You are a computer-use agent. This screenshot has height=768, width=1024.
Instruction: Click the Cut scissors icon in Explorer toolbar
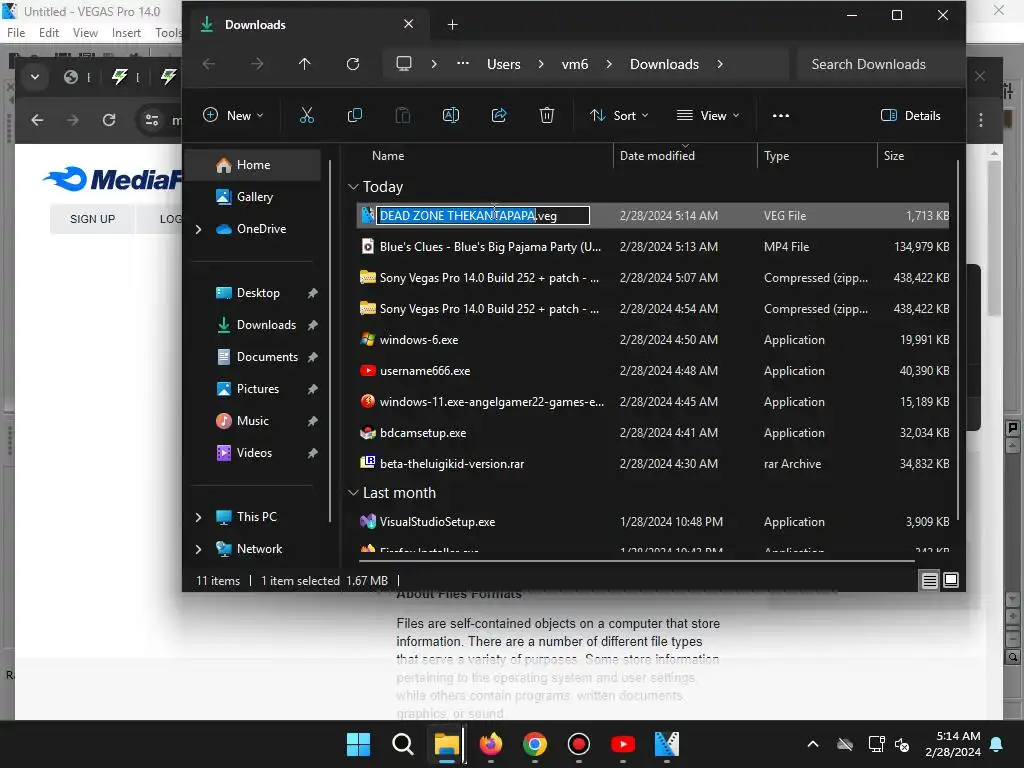tap(306, 116)
